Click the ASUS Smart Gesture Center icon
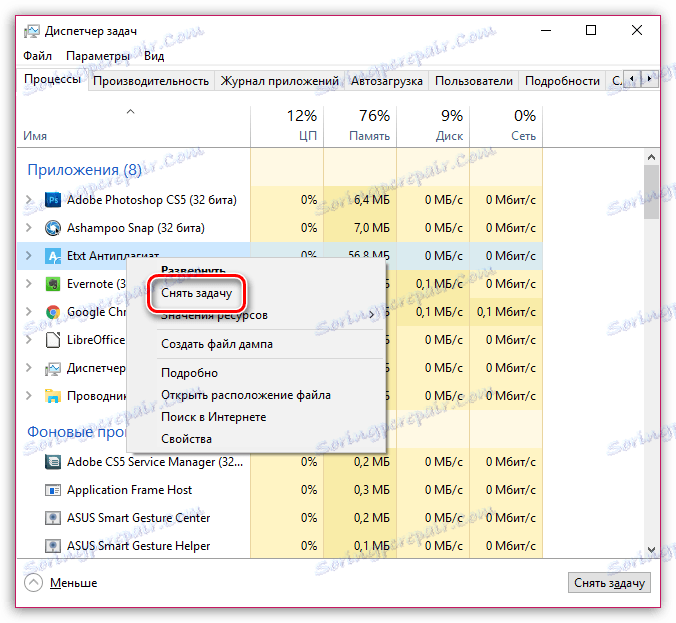Viewport: 676px width, 623px height. pyautogui.click(x=53, y=518)
